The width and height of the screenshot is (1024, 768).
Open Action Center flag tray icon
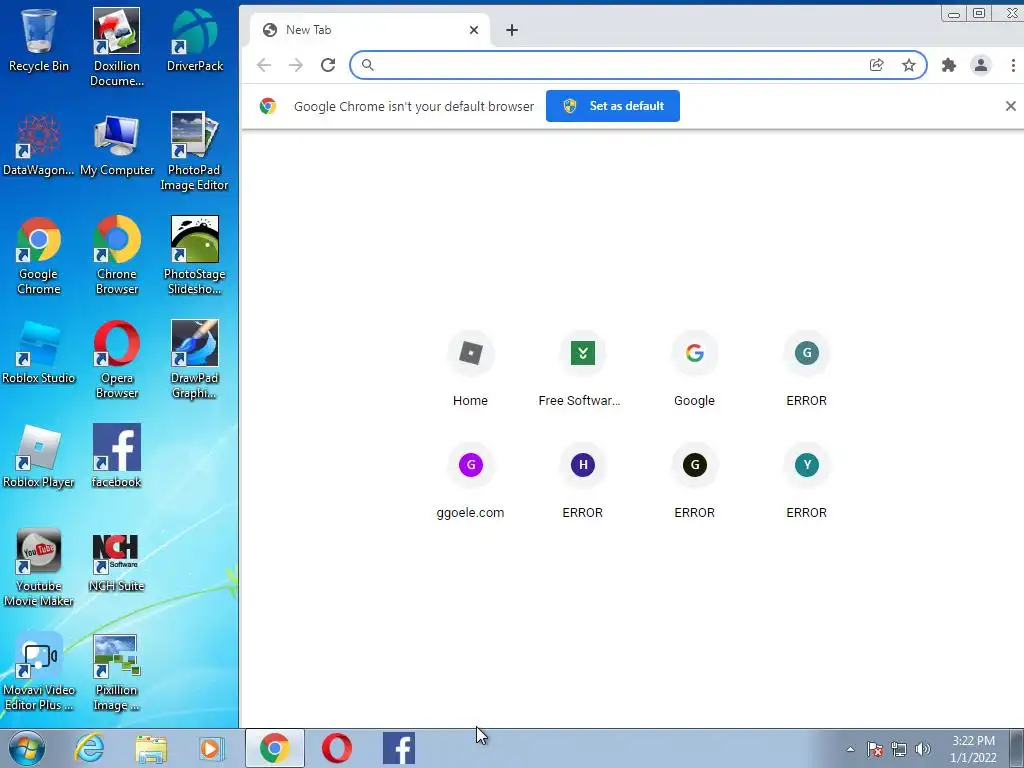(875, 749)
